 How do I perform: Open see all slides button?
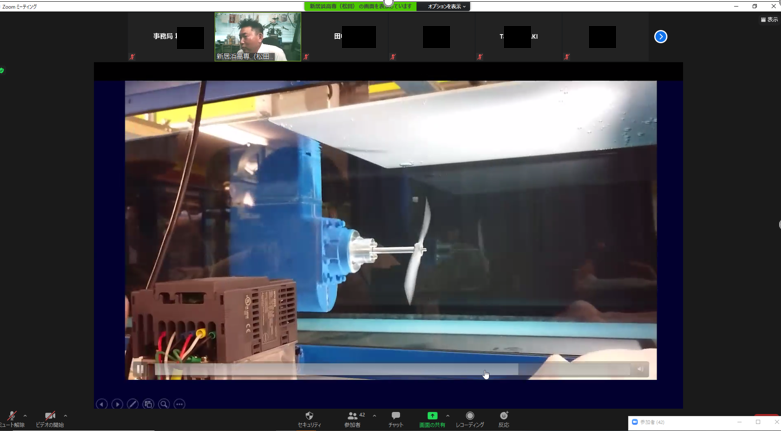(x=148, y=404)
